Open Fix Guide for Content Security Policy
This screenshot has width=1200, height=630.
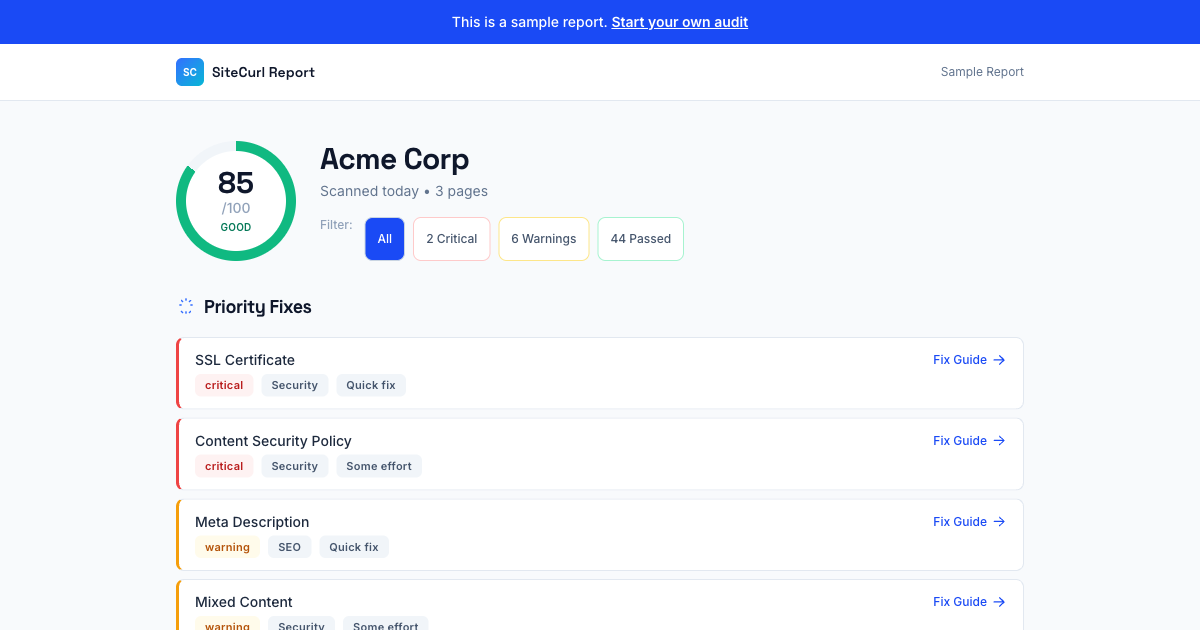click(x=969, y=441)
